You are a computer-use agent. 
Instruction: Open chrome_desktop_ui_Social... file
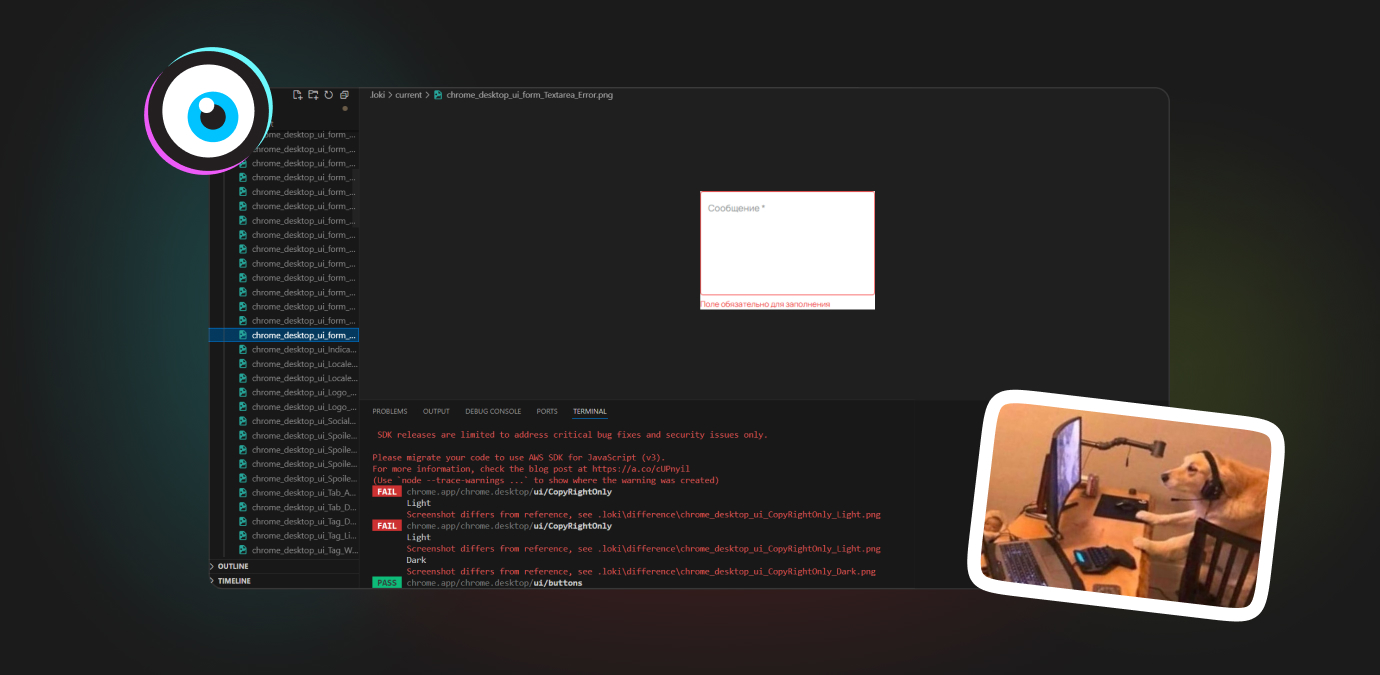(x=303, y=421)
